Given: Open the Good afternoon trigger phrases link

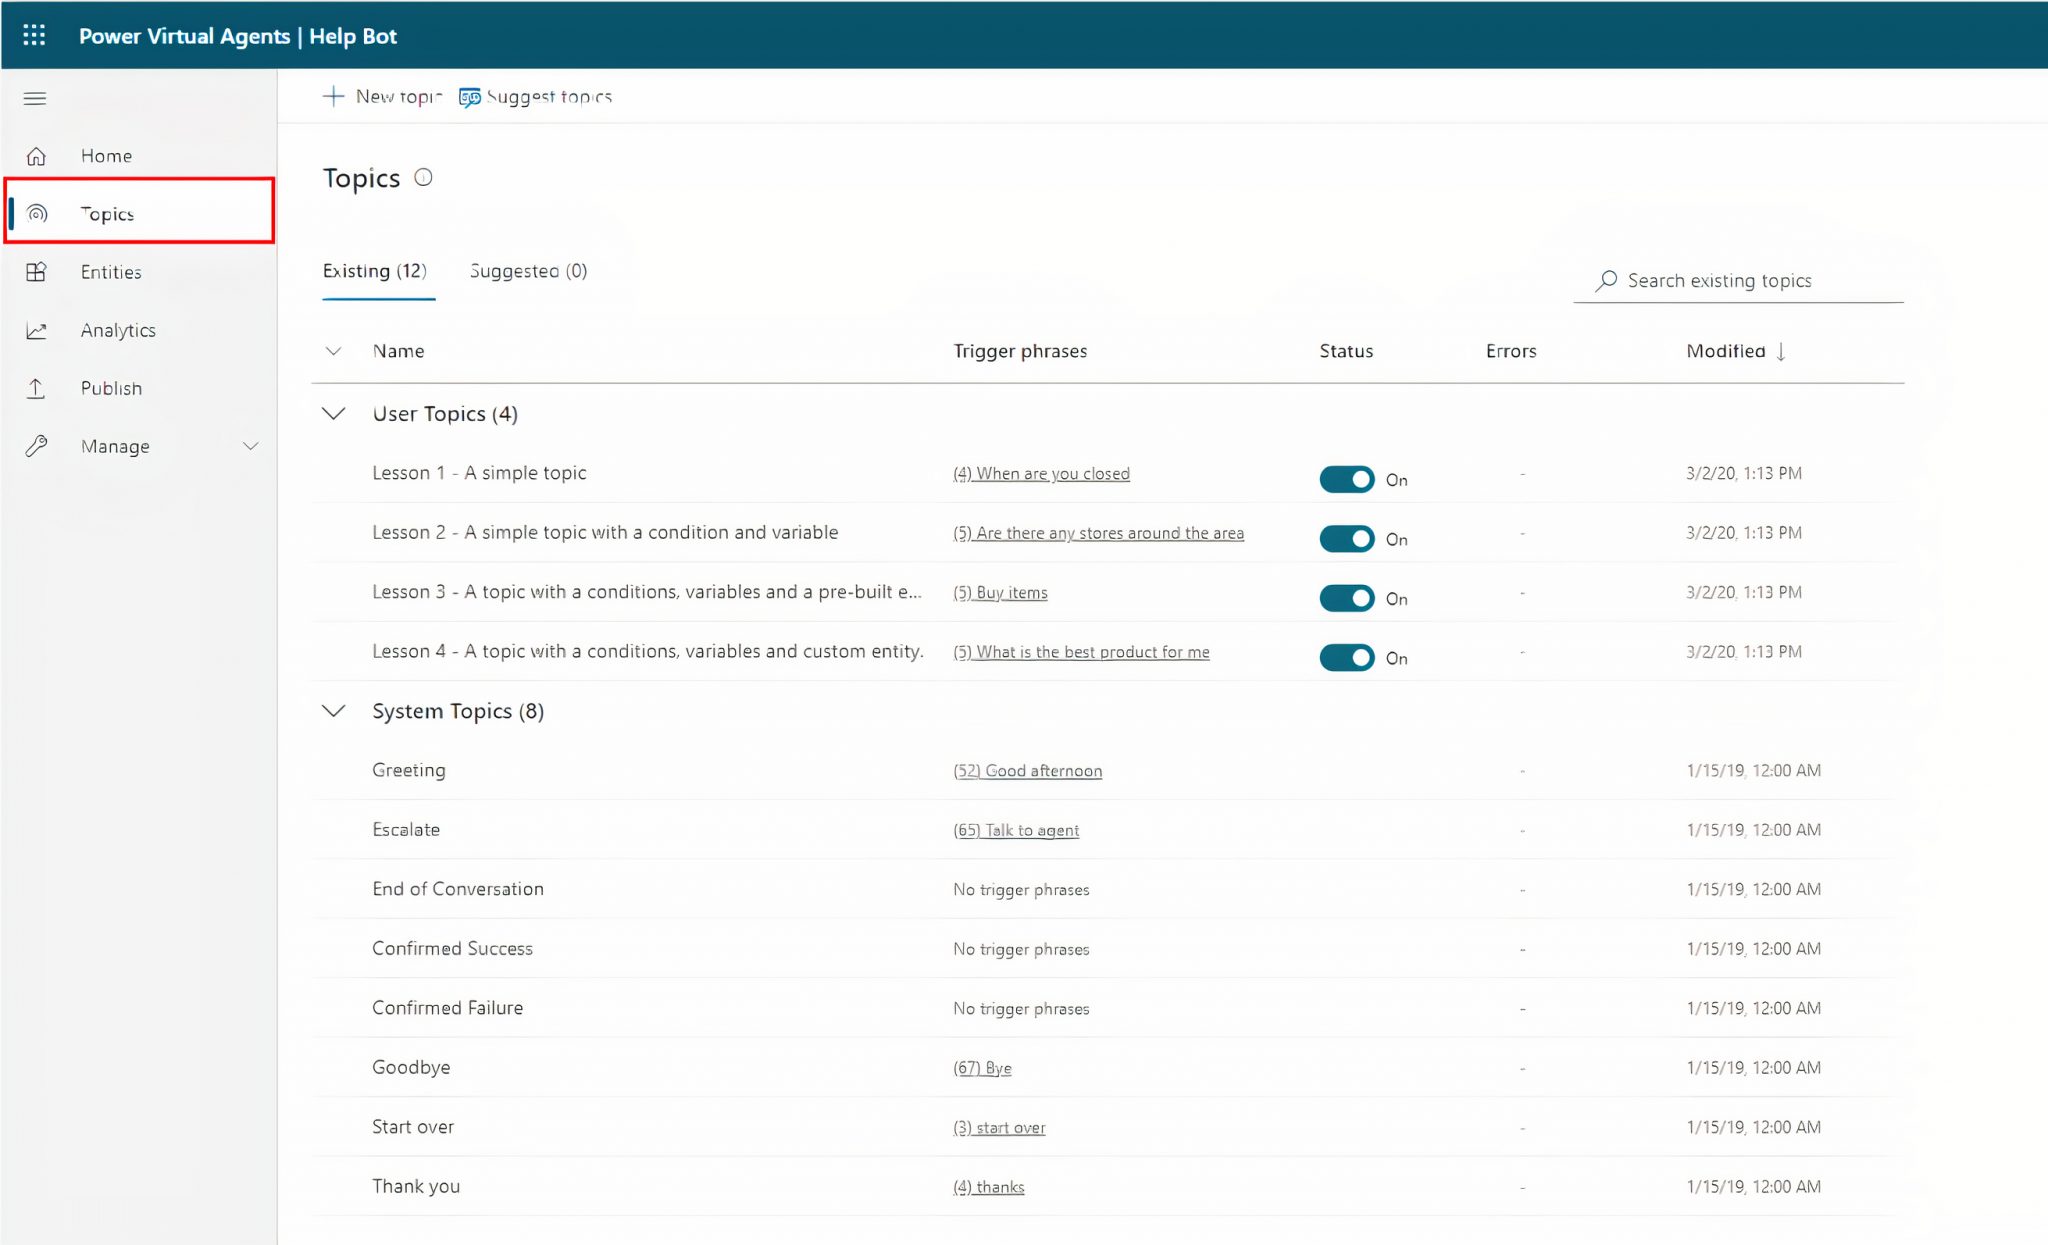Looking at the screenshot, I should point(1027,770).
